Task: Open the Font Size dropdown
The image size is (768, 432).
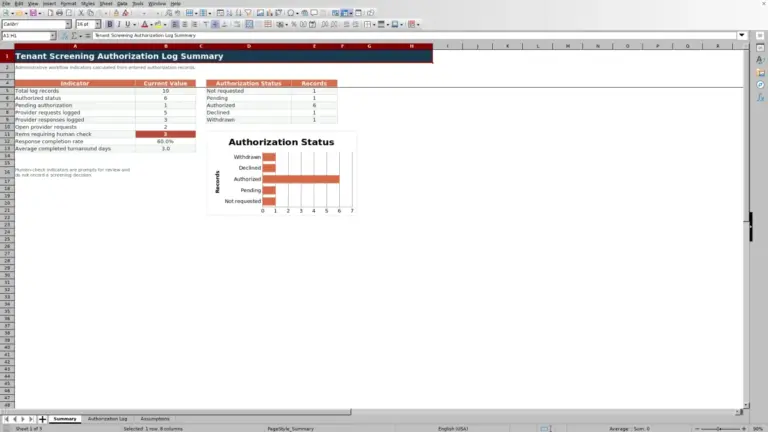Action: 97,24
